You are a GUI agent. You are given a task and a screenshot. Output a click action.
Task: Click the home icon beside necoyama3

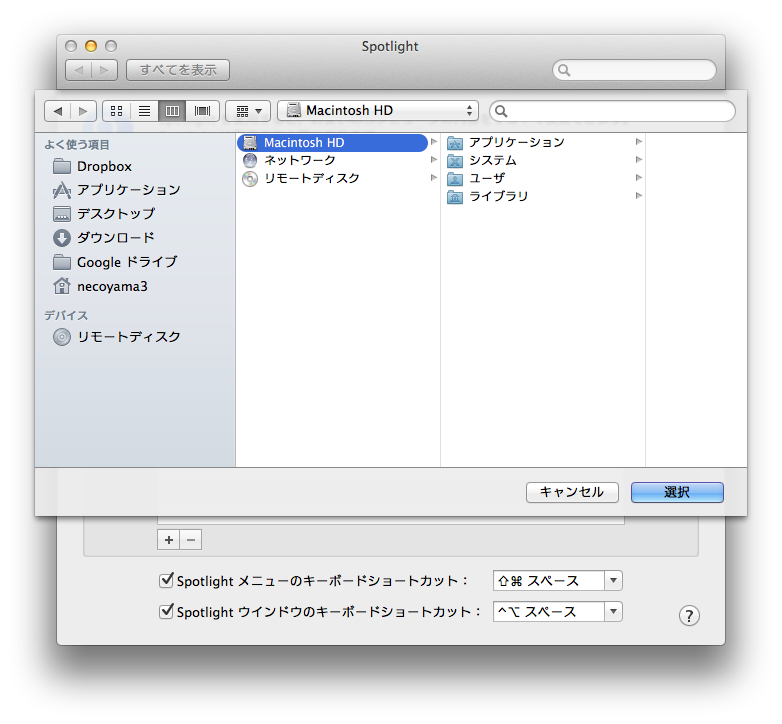click(62, 286)
